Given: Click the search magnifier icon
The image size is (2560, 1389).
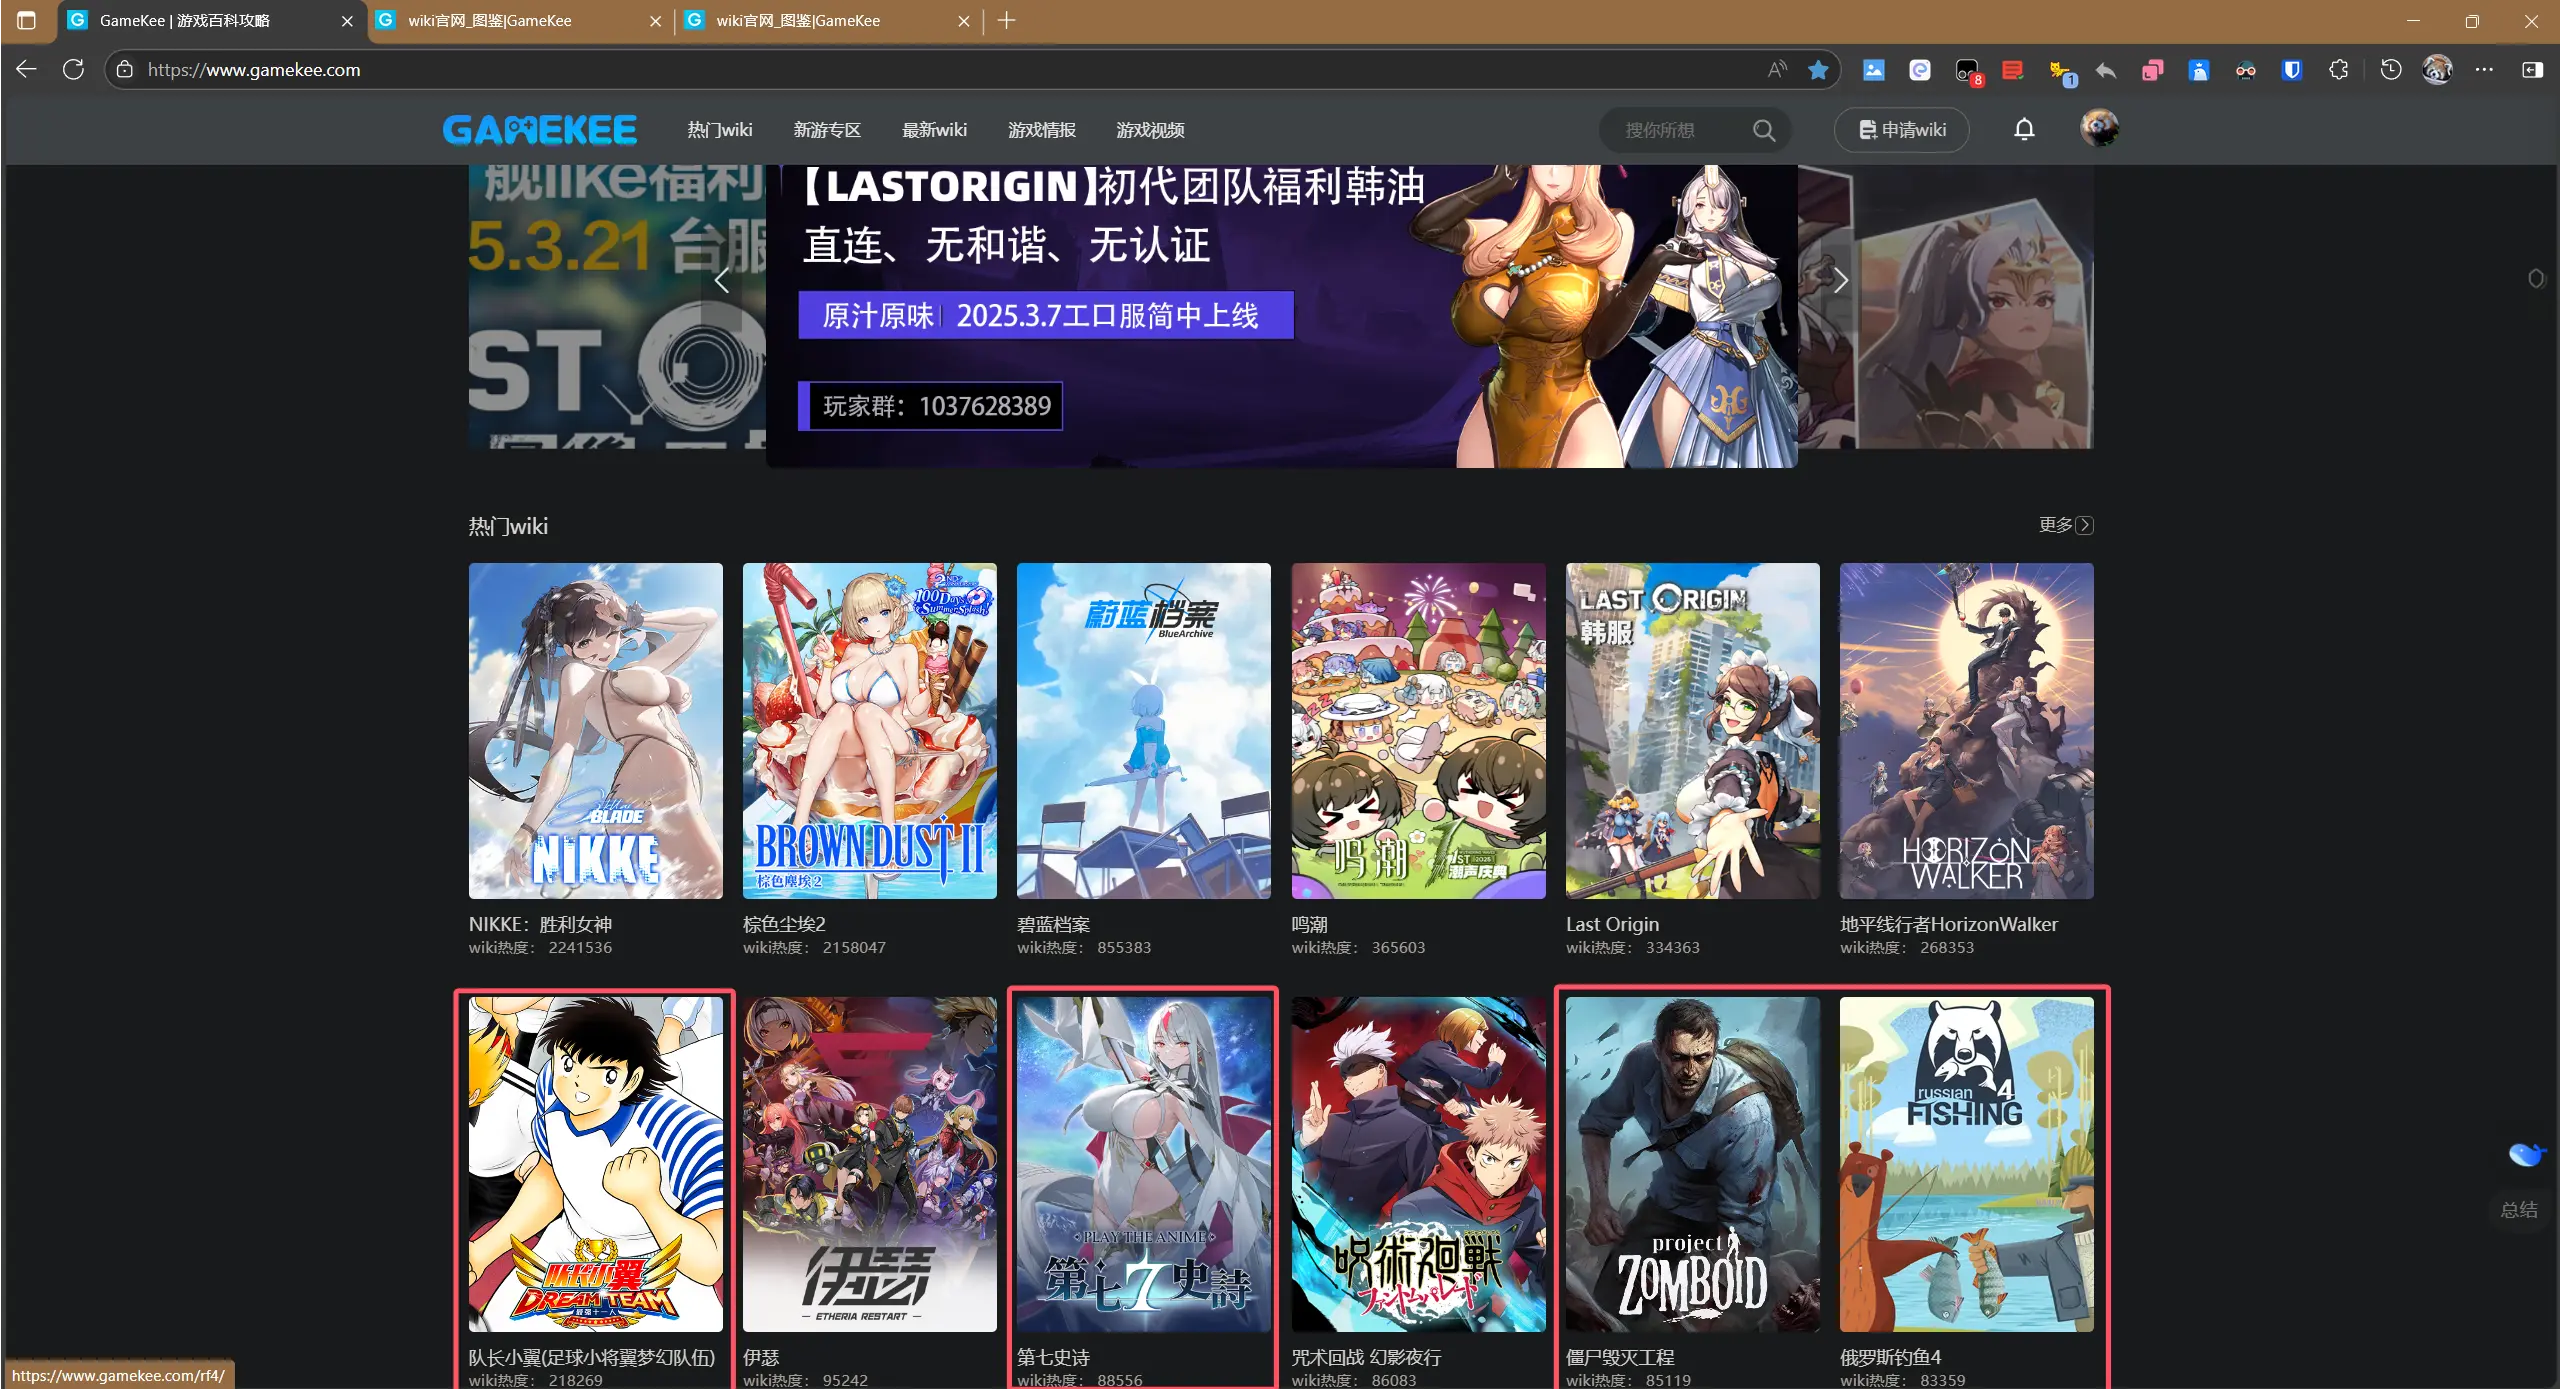Looking at the screenshot, I should (1764, 131).
